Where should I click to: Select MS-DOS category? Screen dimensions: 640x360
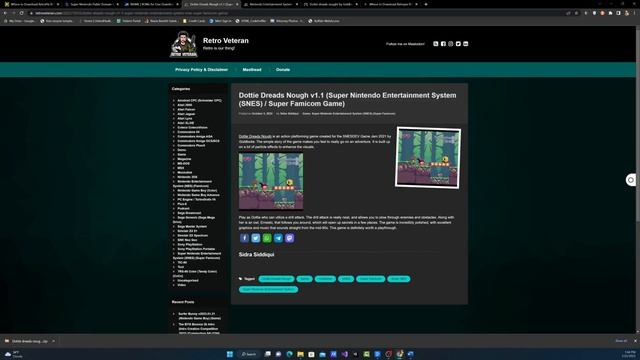coord(184,163)
